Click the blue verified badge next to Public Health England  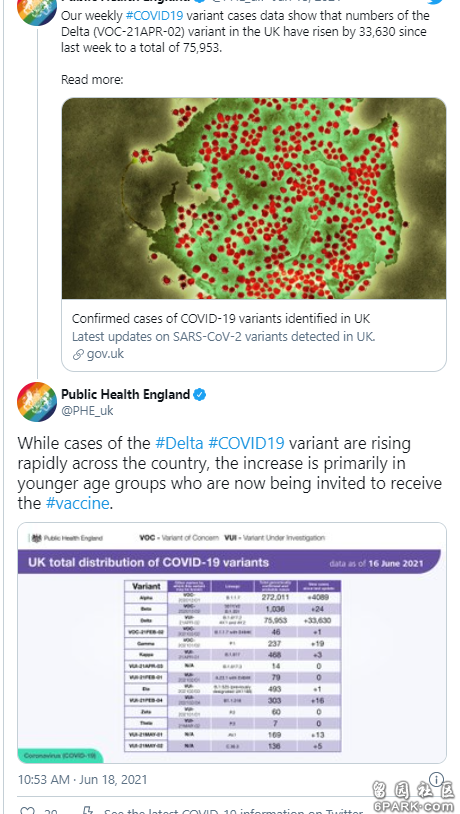pyautogui.click(x=200, y=395)
